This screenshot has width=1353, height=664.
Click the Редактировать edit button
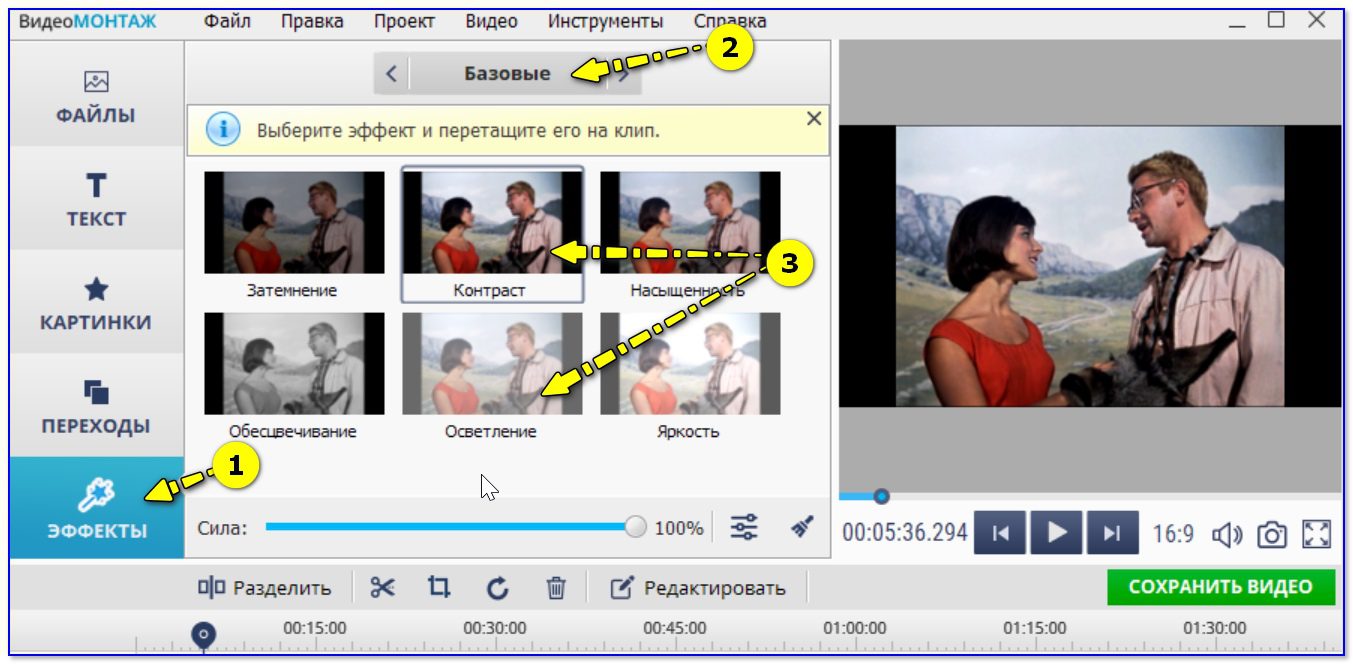pos(698,588)
